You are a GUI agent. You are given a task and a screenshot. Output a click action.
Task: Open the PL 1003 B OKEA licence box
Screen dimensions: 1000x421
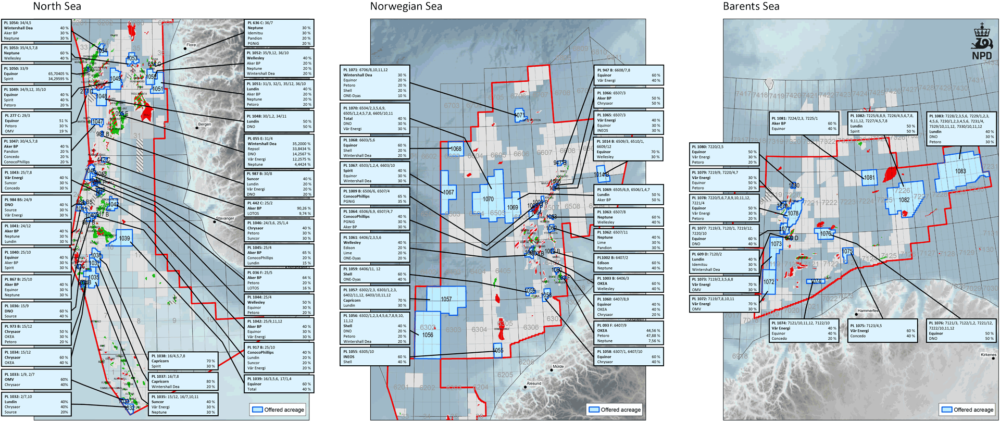click(628, 283)
